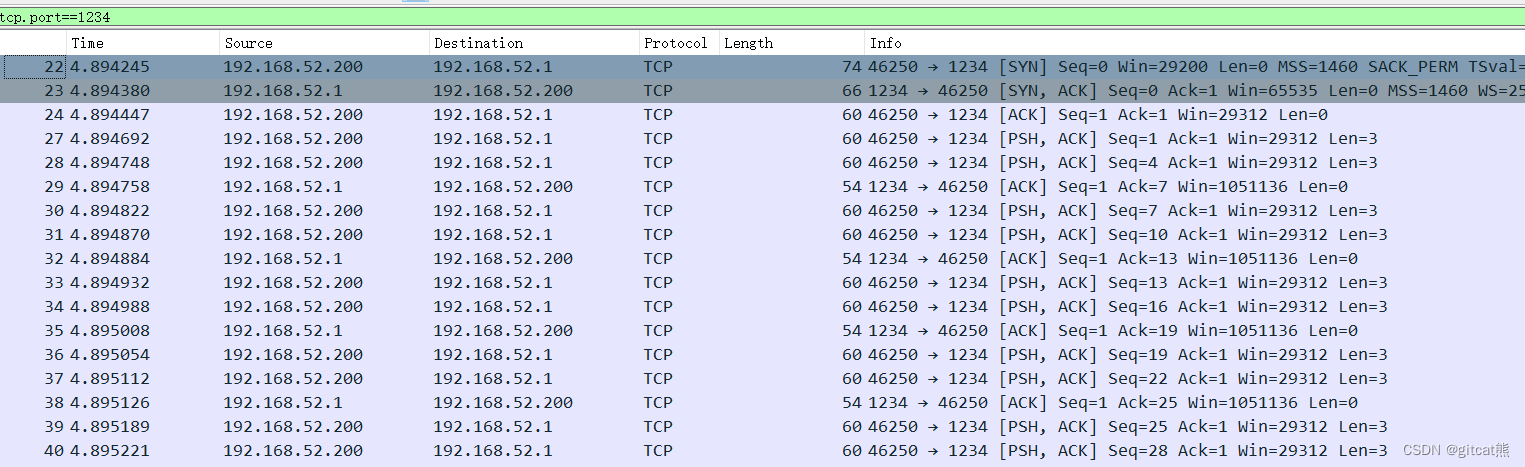The width and height of the screenshot is (1525, 467).
Task: Click the time value 4.895221
Action: 110,451
